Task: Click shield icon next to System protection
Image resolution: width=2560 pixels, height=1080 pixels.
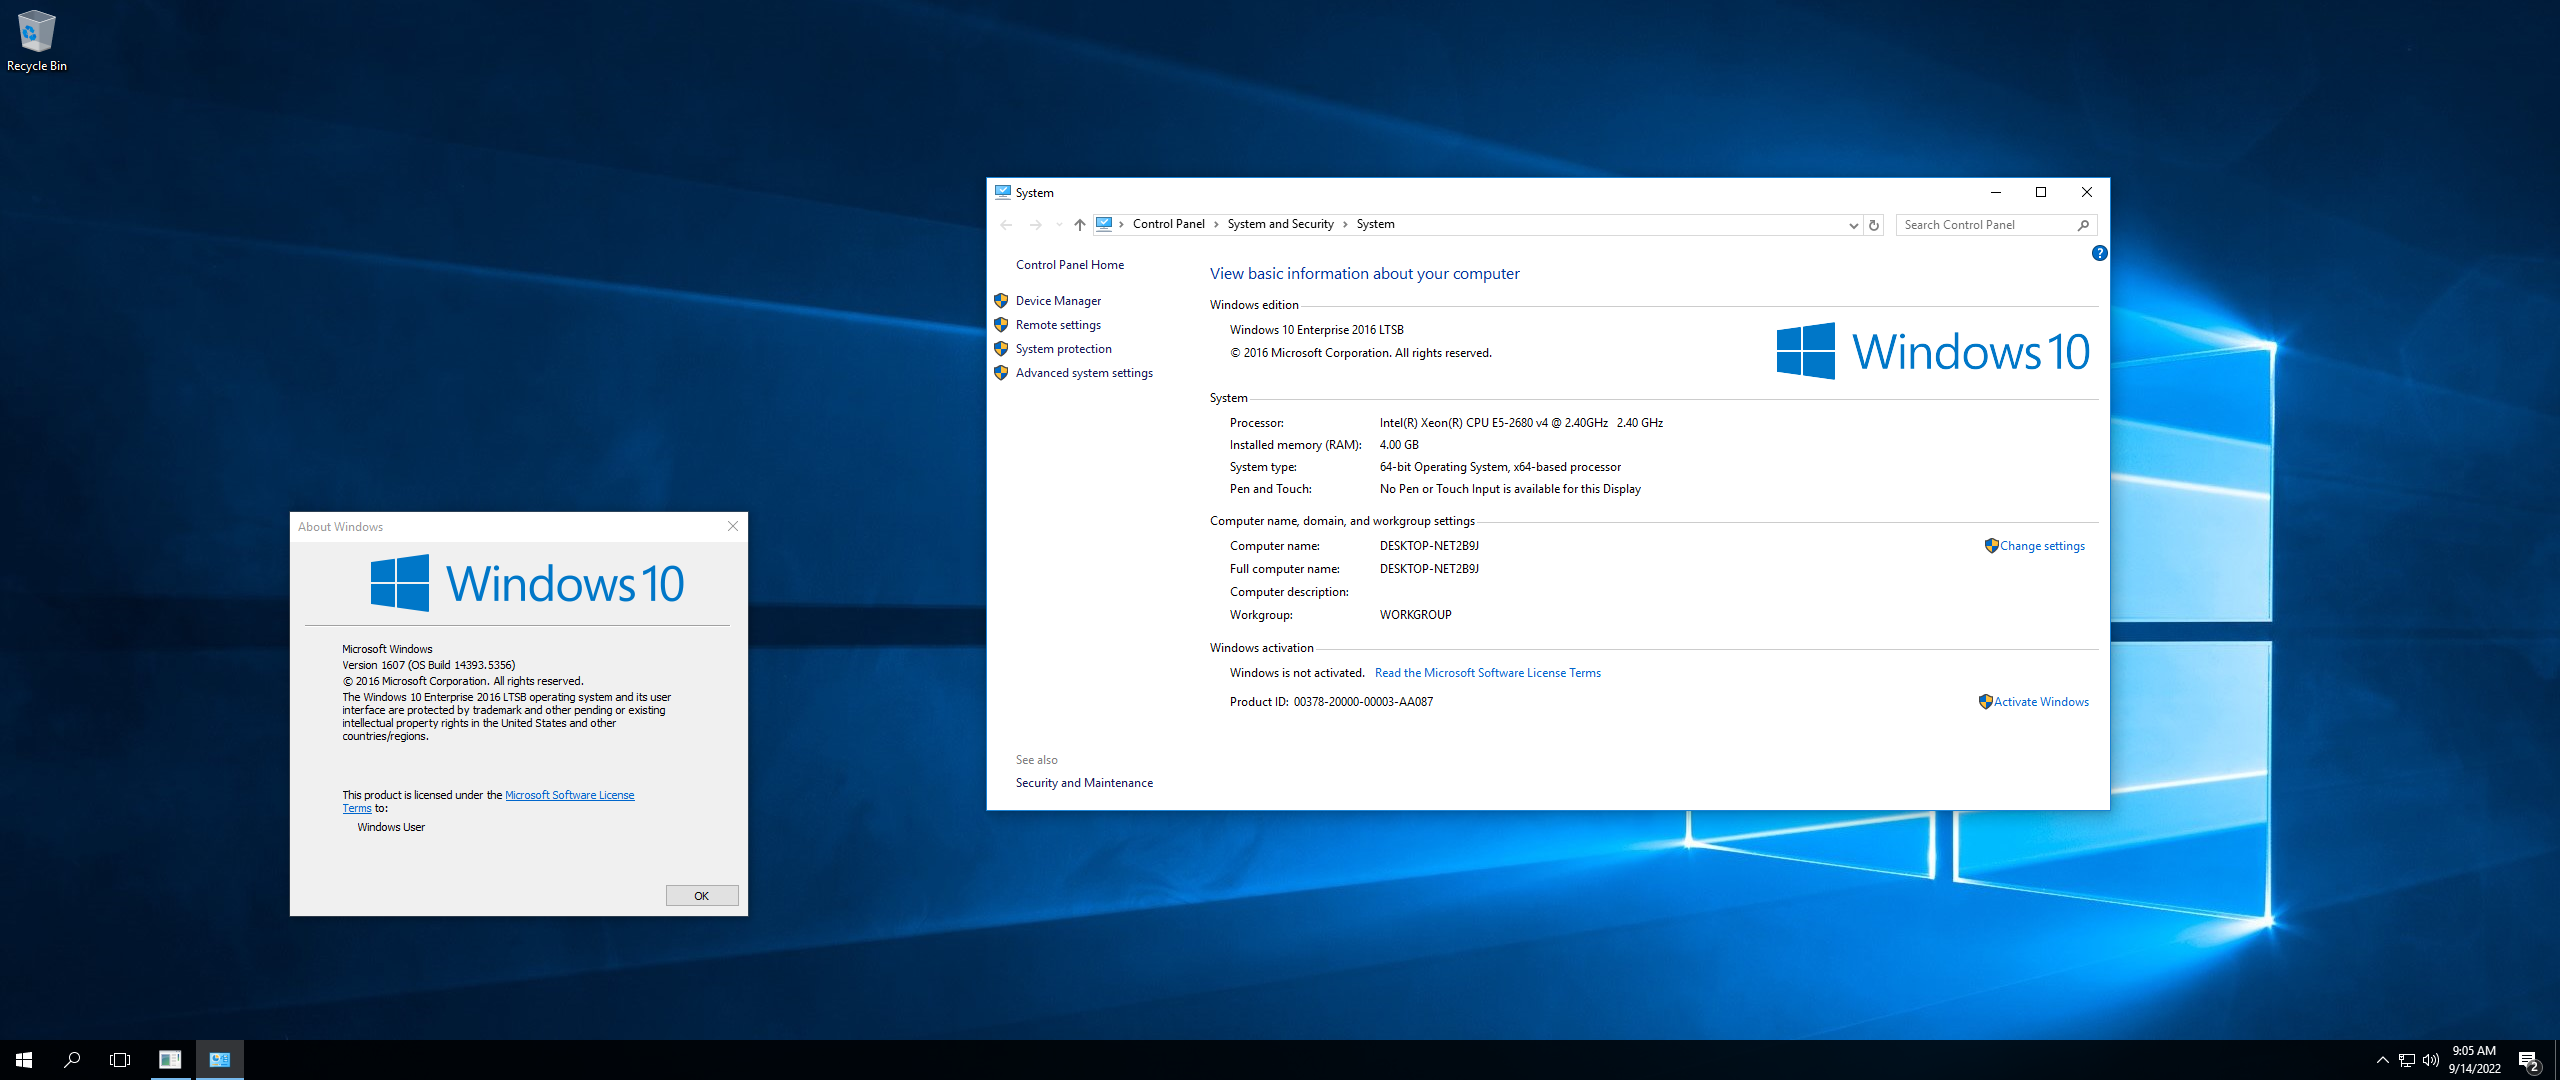Action: 1001,348
